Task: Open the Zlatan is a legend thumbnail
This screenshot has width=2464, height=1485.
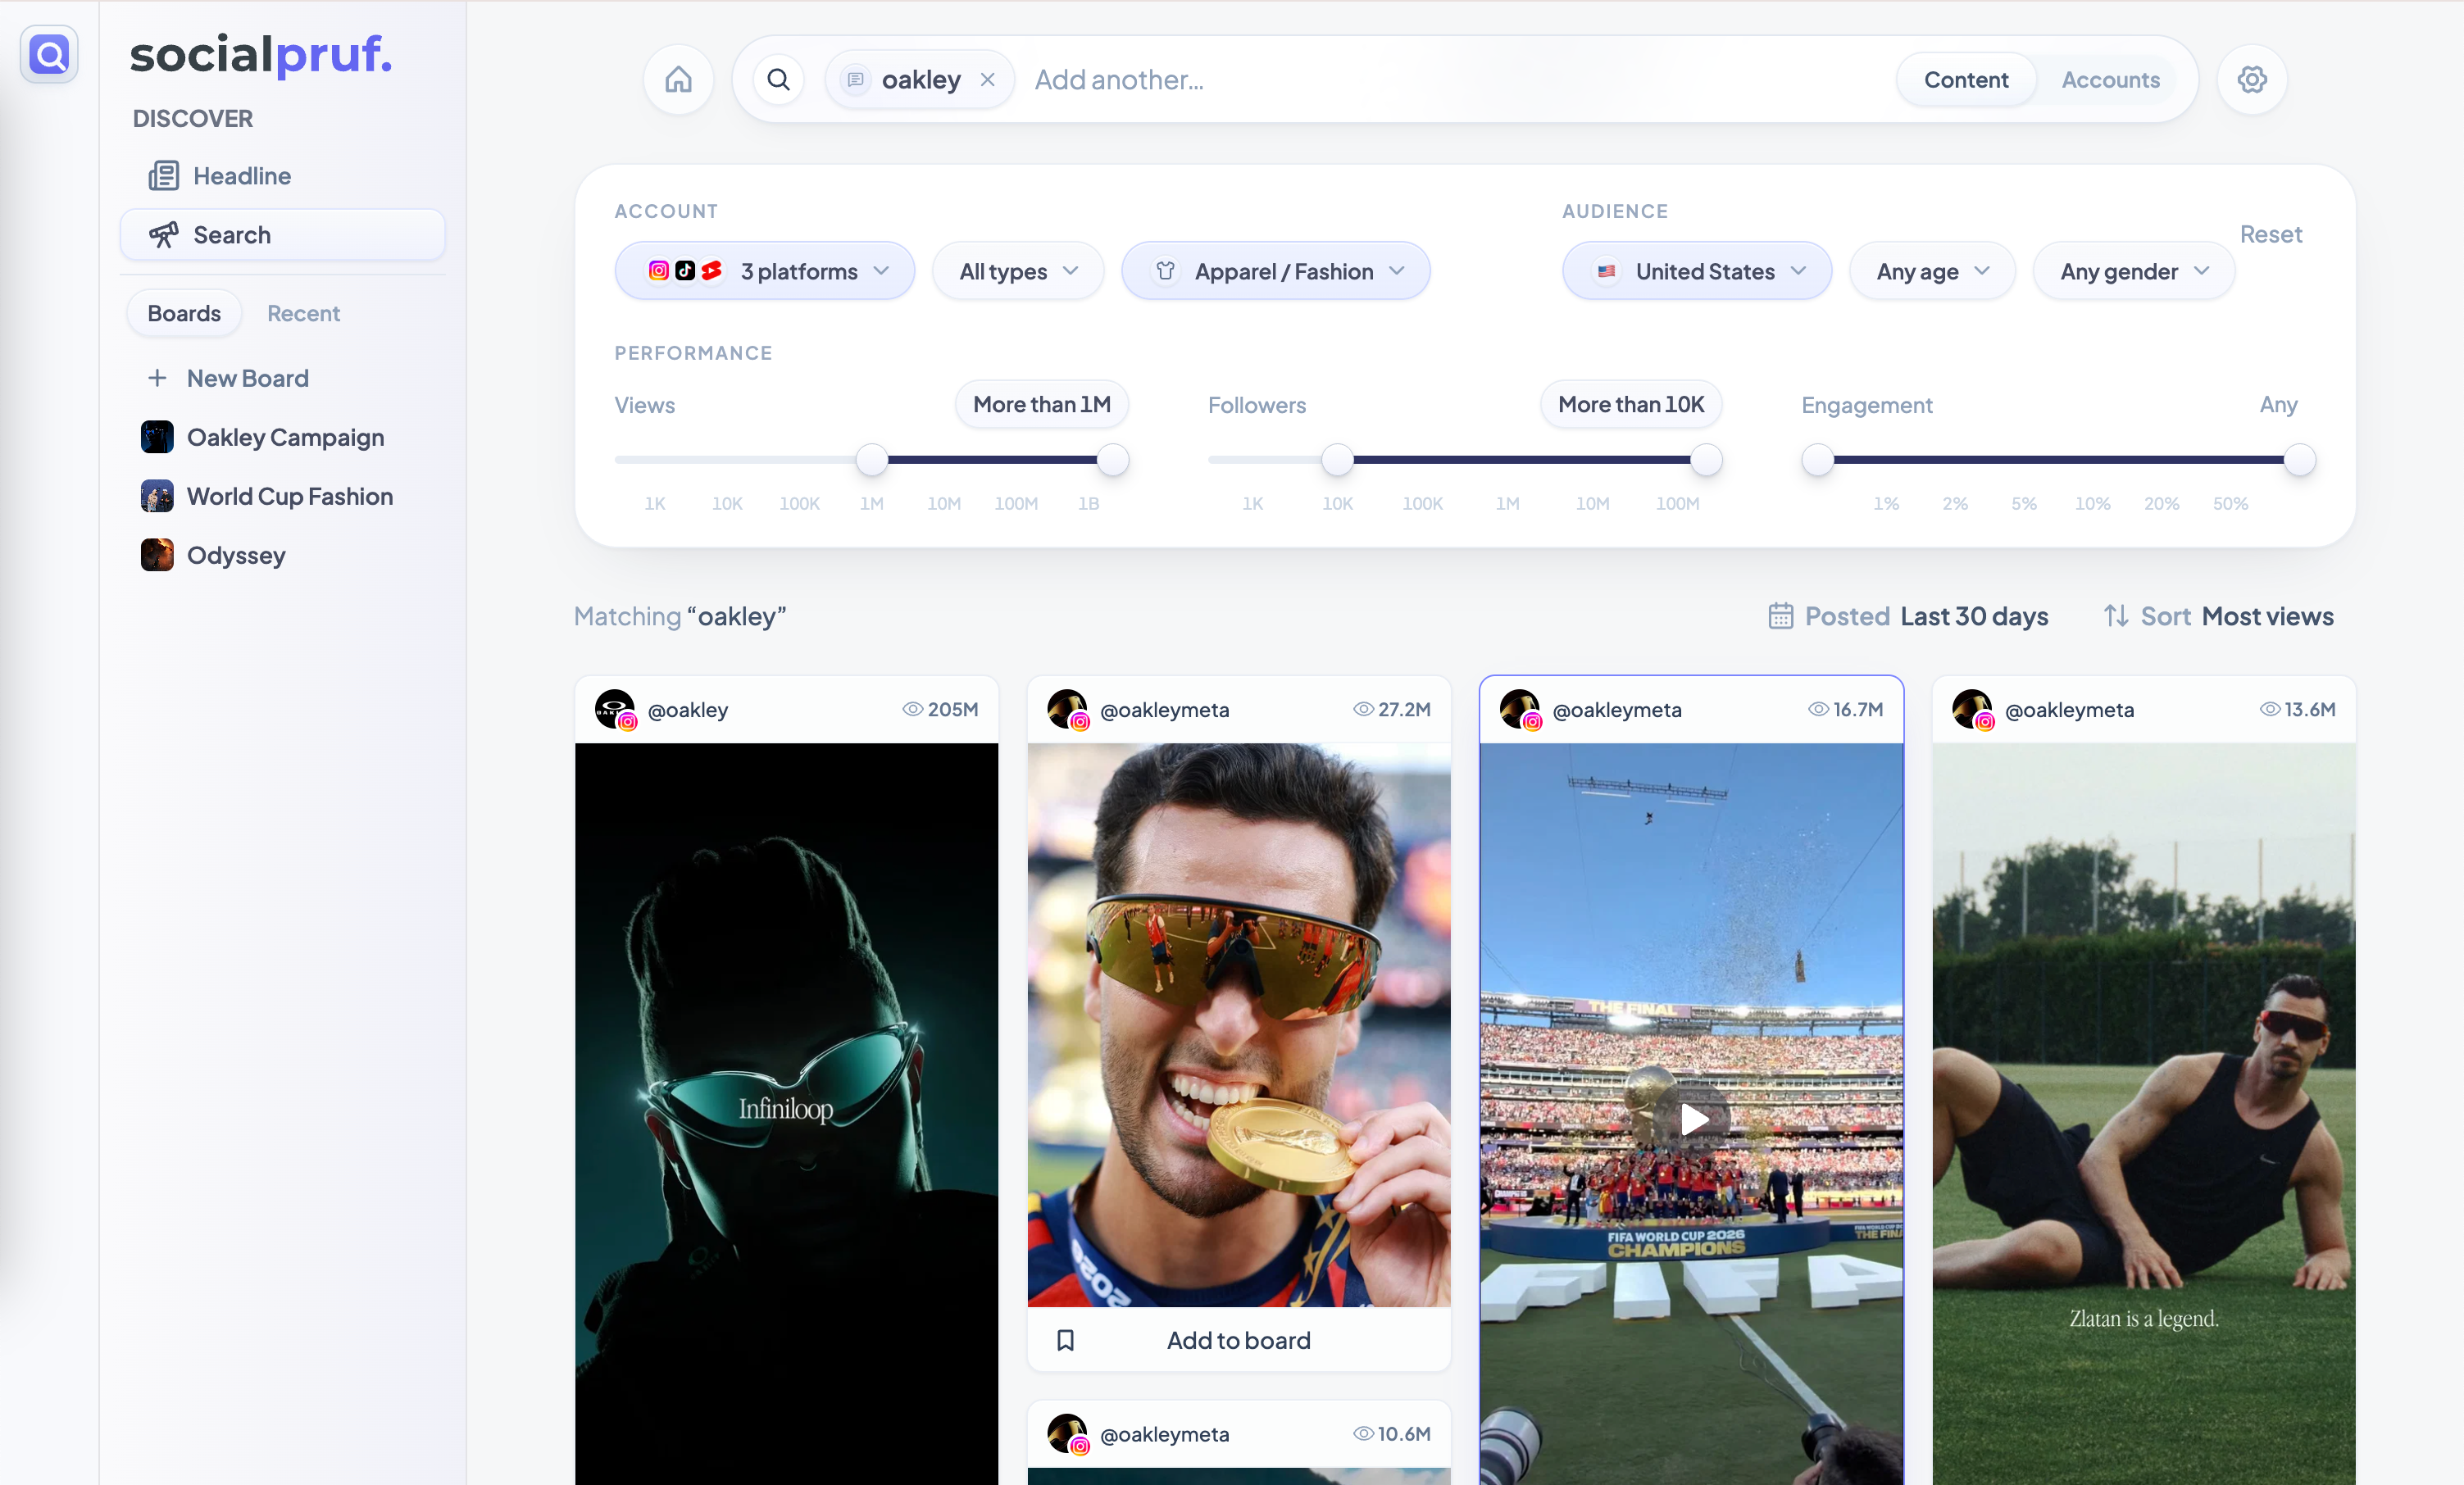Action: click(x=2144, y=1113)
